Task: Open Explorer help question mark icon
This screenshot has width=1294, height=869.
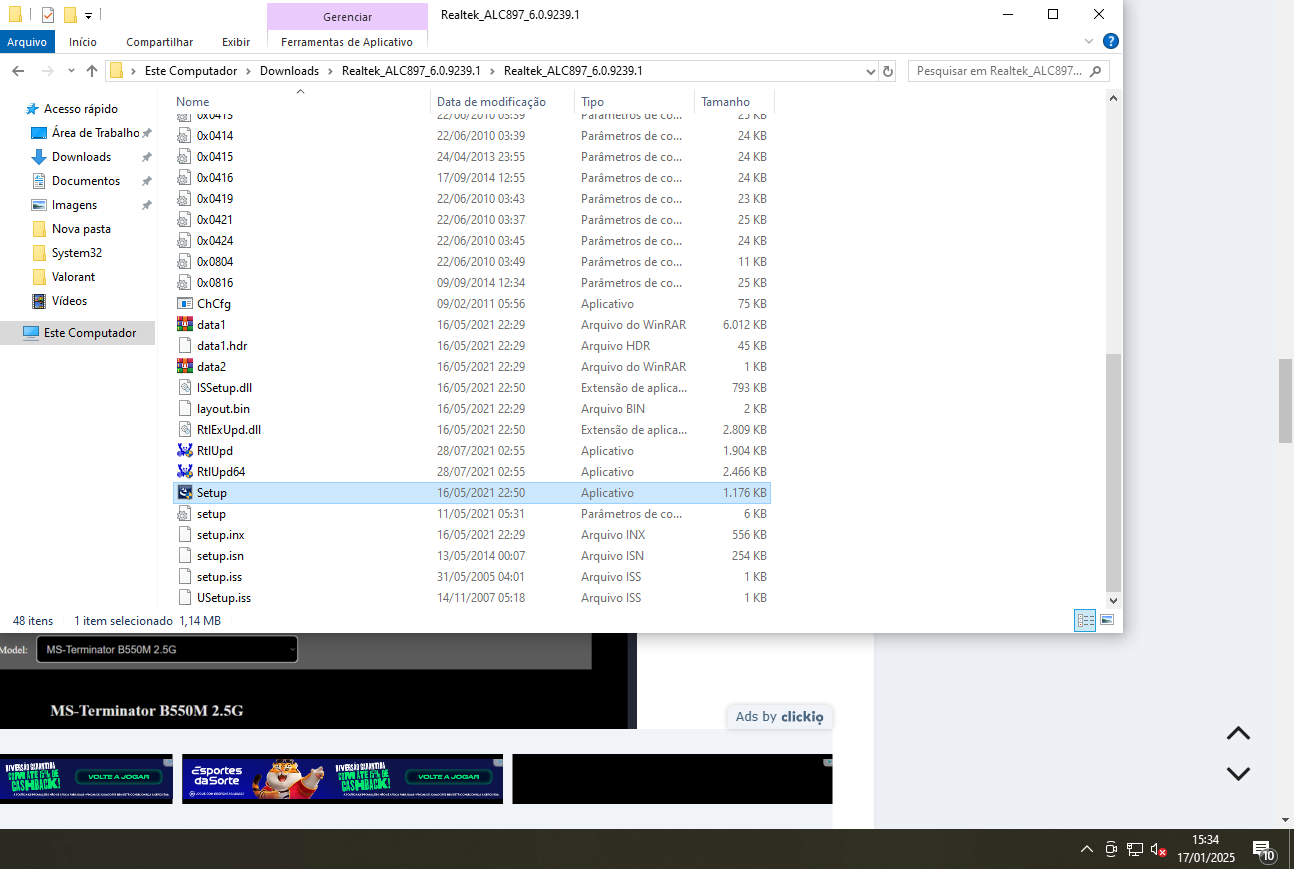Action: coord(1110,41)
